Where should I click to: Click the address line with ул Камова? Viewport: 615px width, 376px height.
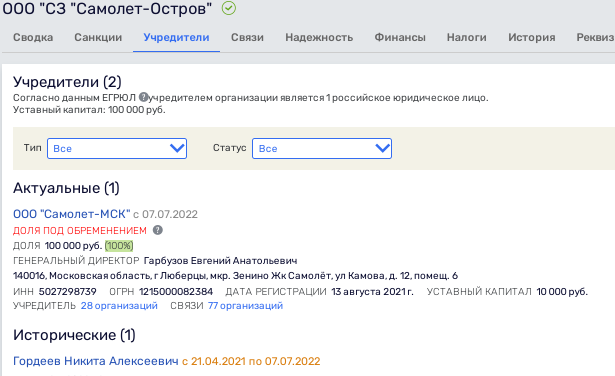pyautogui.click(x=235, y=276)
